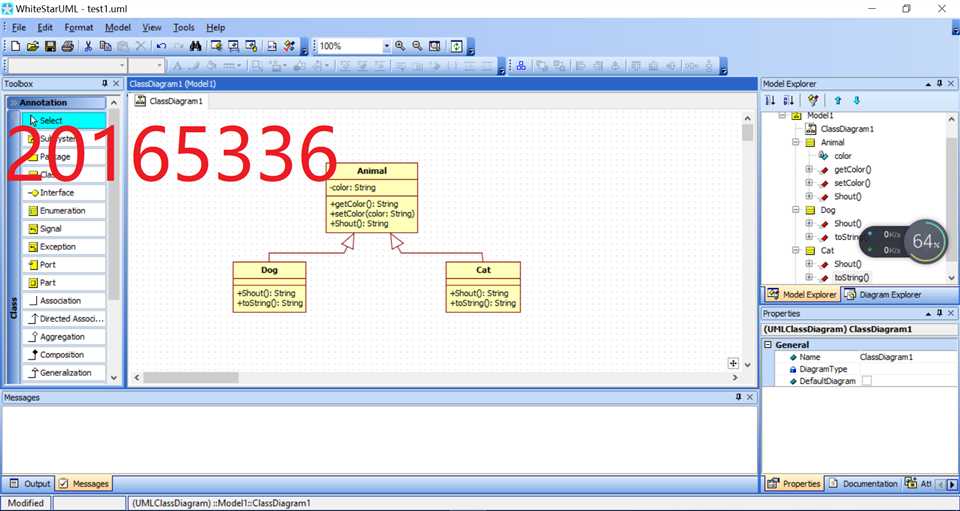Select the Port tool in Toolbox
The height and width of the screenshot is (511, 960).
[x=64, y=265]
